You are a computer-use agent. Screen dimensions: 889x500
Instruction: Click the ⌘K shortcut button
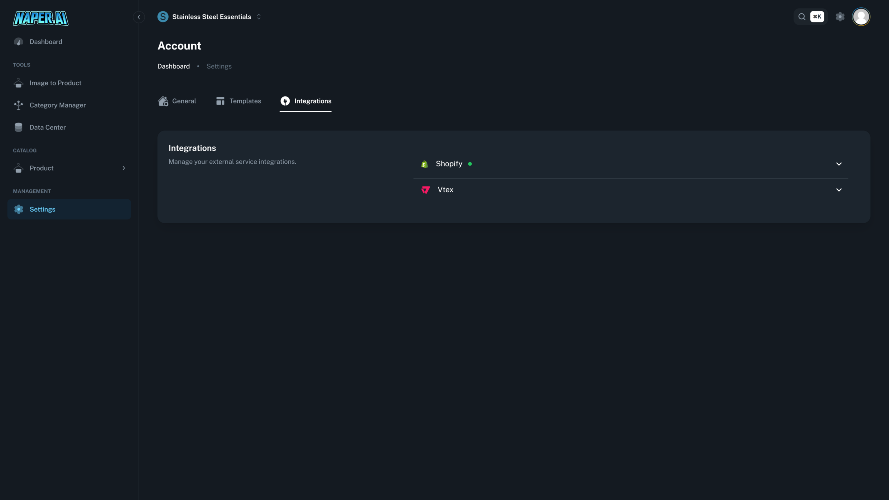pyautogui.click(x=817, y=17)
